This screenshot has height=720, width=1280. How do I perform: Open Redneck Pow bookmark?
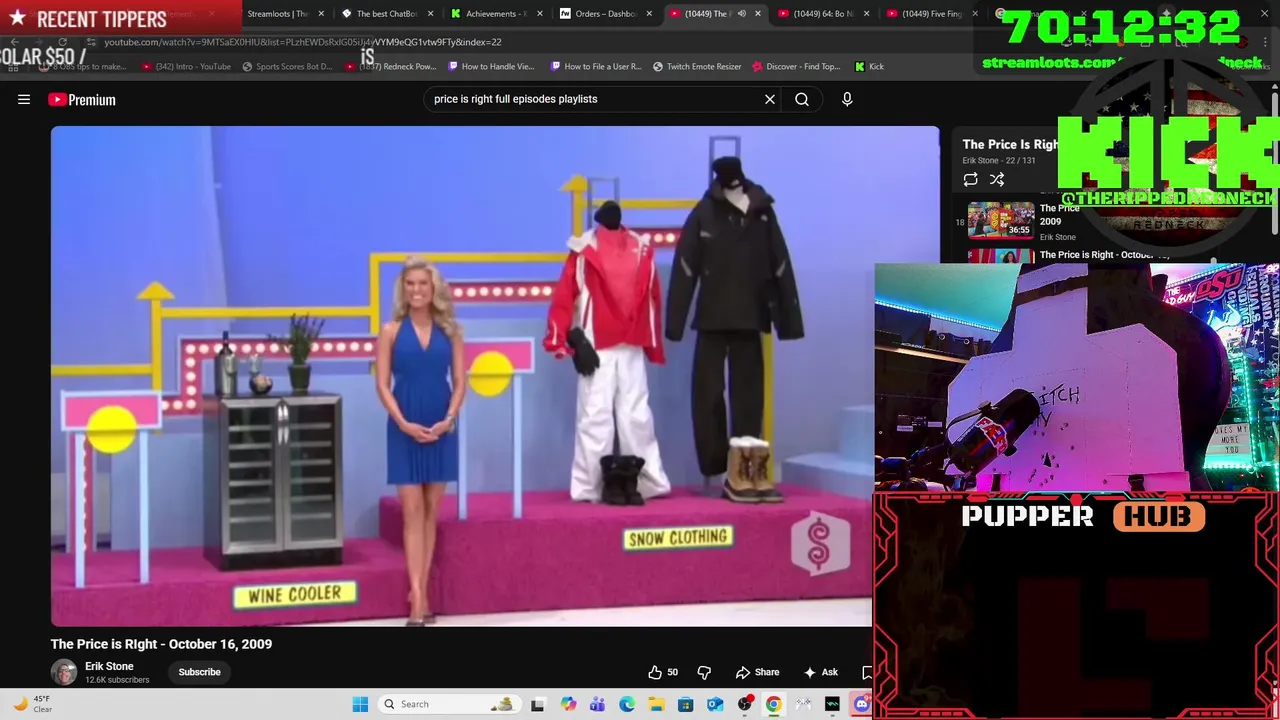[391, 66]
